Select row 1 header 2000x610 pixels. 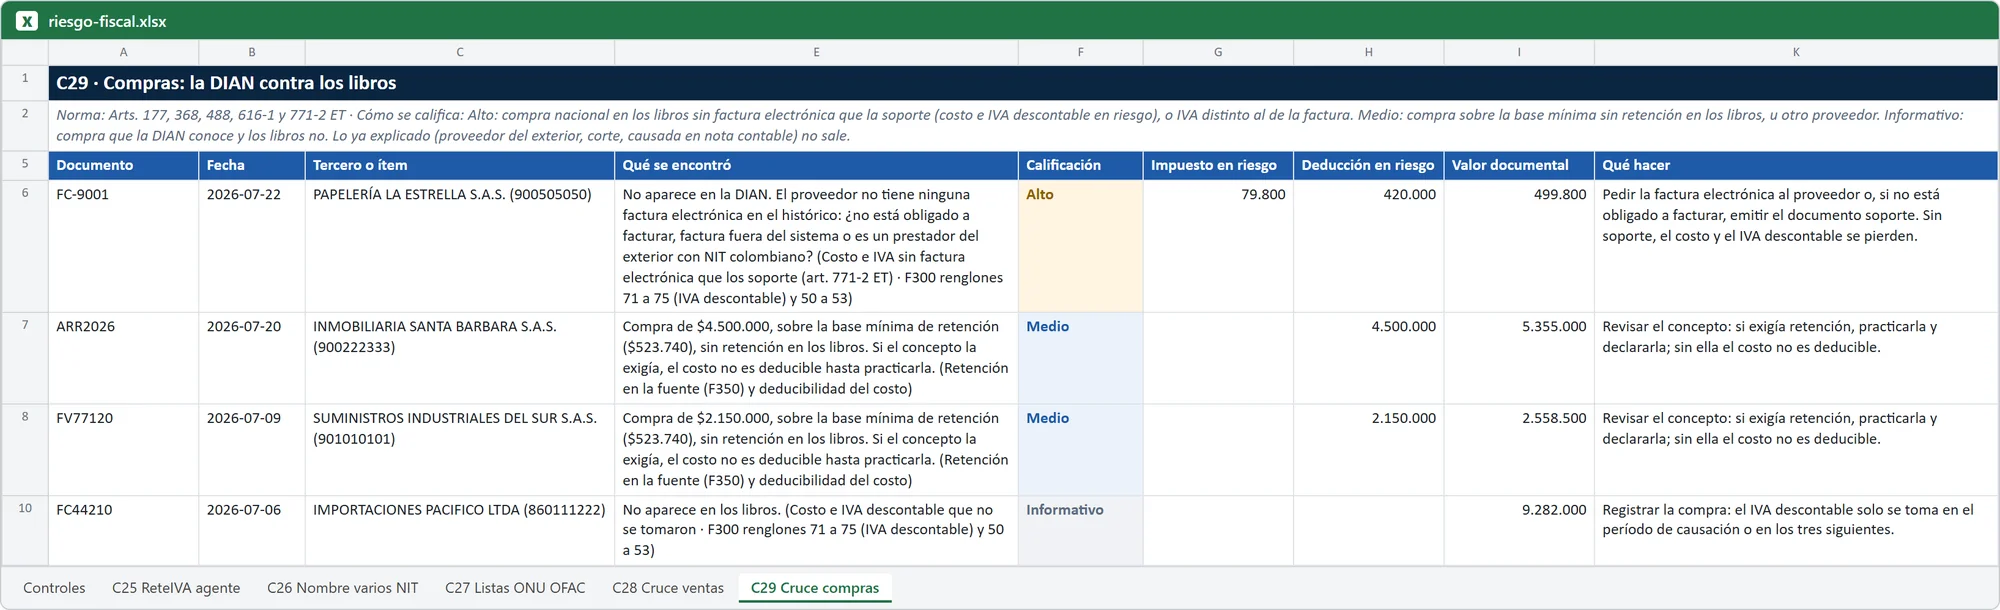point(25,83)
